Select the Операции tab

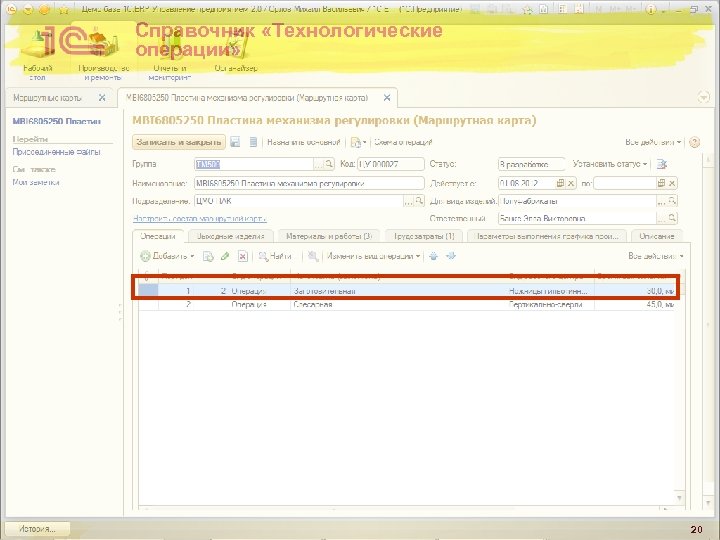158,236
